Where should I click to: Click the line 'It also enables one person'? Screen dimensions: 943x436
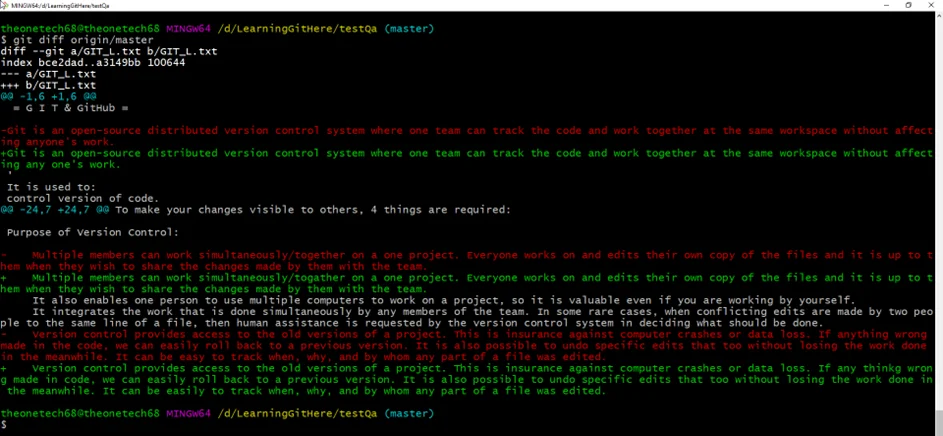click(443, 300)
